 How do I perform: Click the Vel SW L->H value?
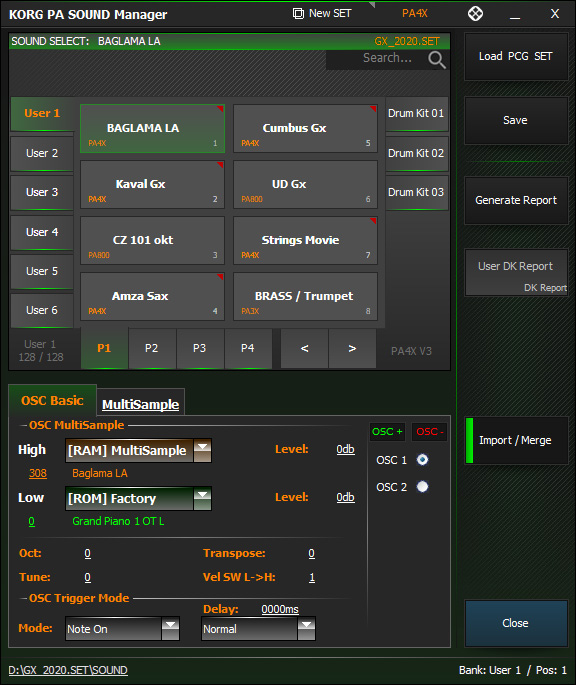click(312, 578)
